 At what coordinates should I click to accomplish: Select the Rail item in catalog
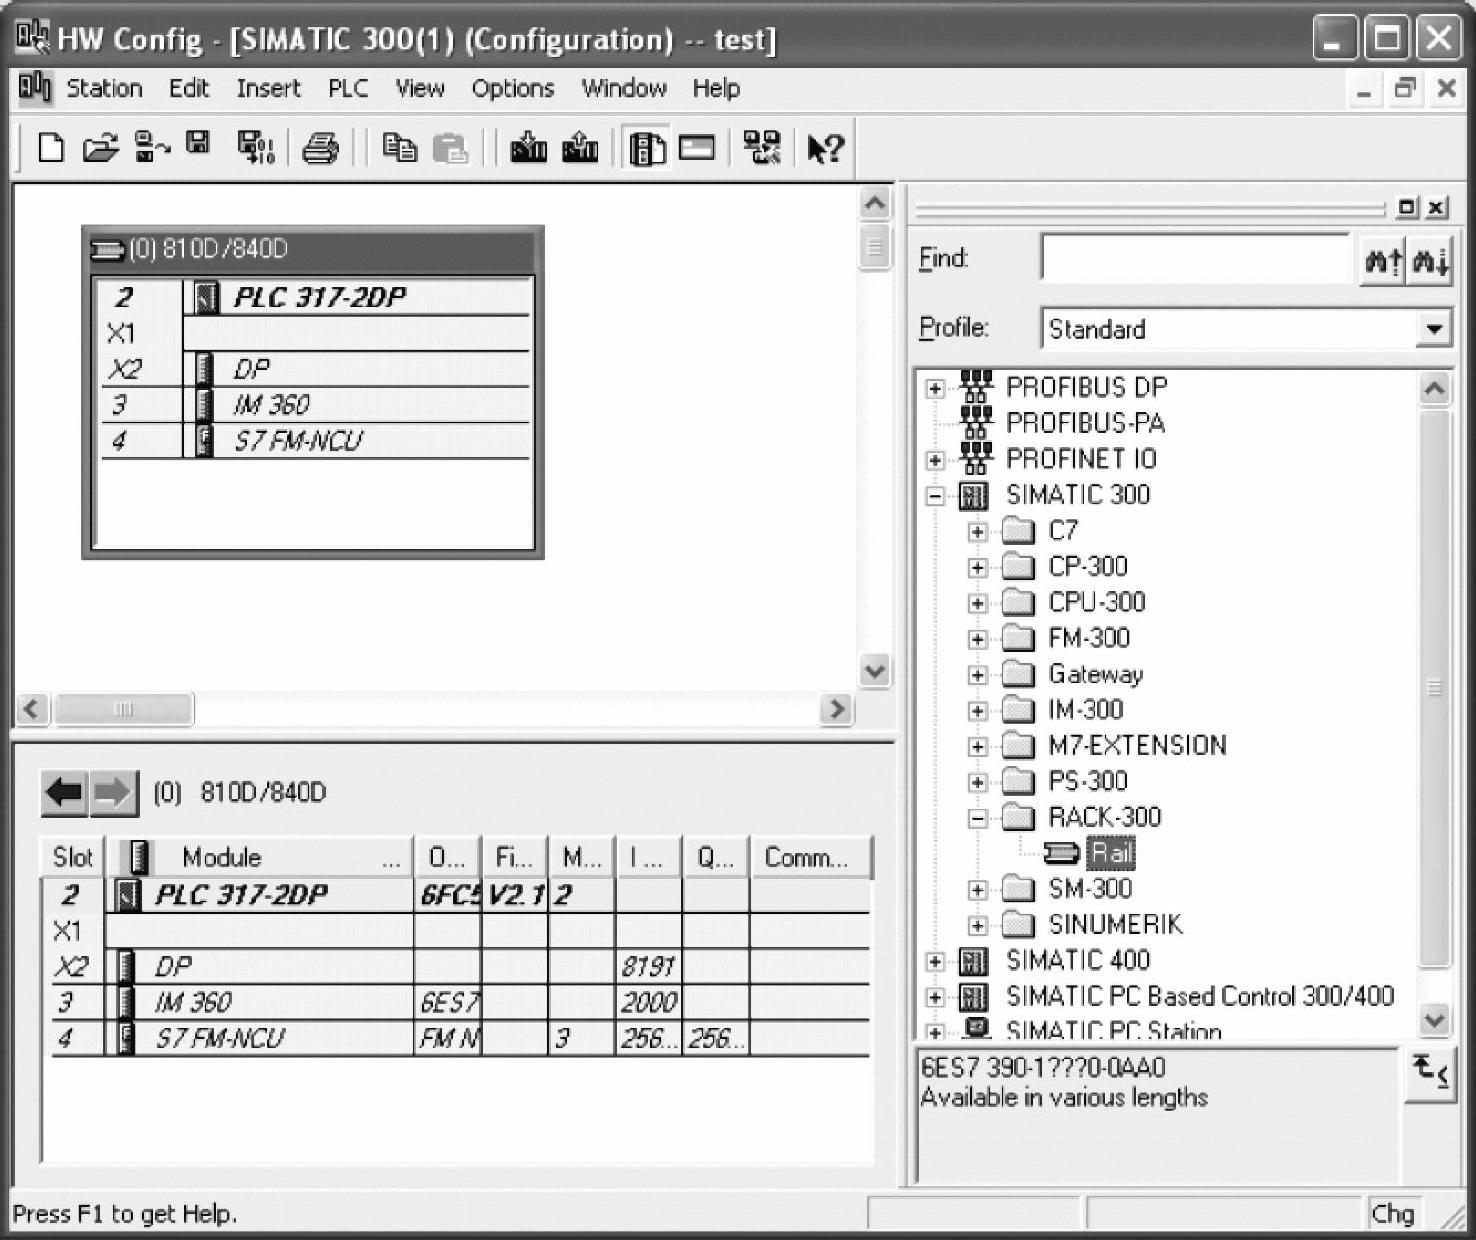point(1112,853)
